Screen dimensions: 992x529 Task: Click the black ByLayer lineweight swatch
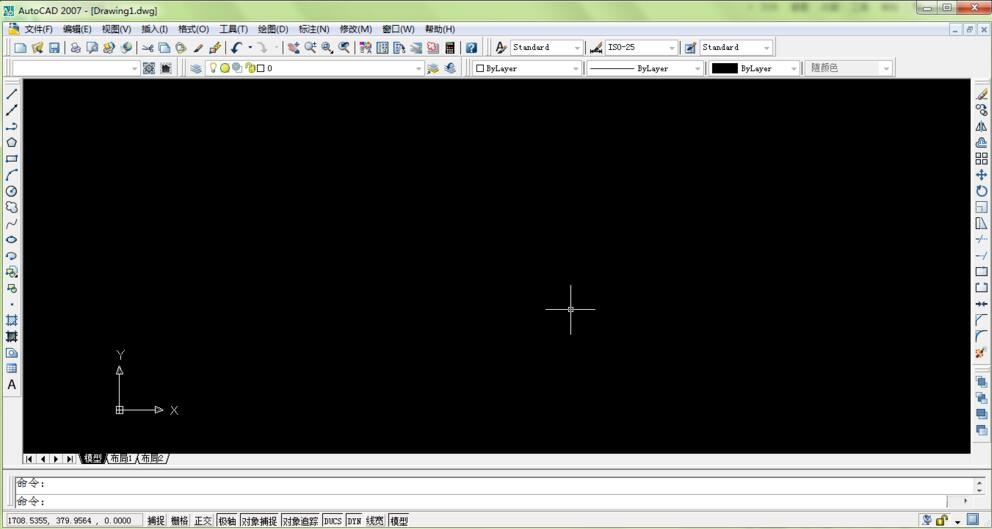click(725, 69)
